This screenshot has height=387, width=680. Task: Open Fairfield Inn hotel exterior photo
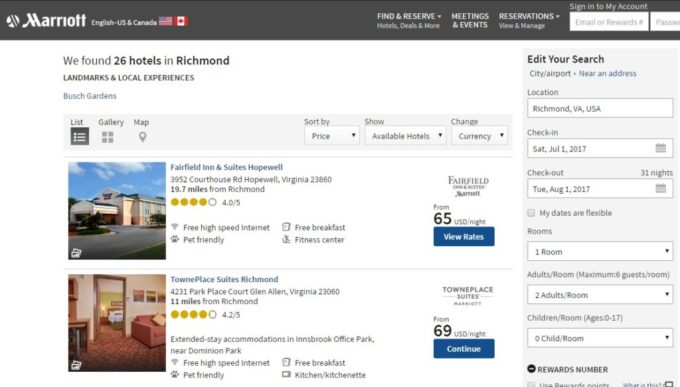click(117, 211)
